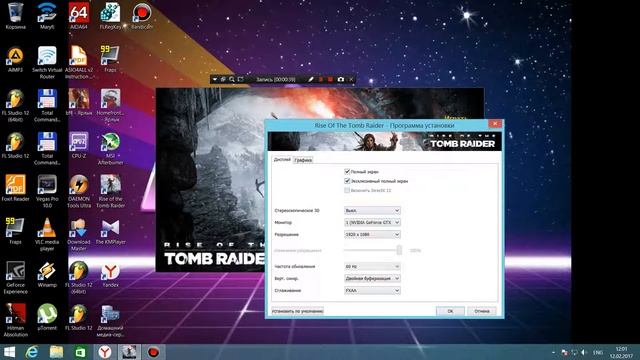This screenshot has height=360, width=640.
Task: Open the AIMP3 desktop shortcut
Action: (x=16, y=59)
